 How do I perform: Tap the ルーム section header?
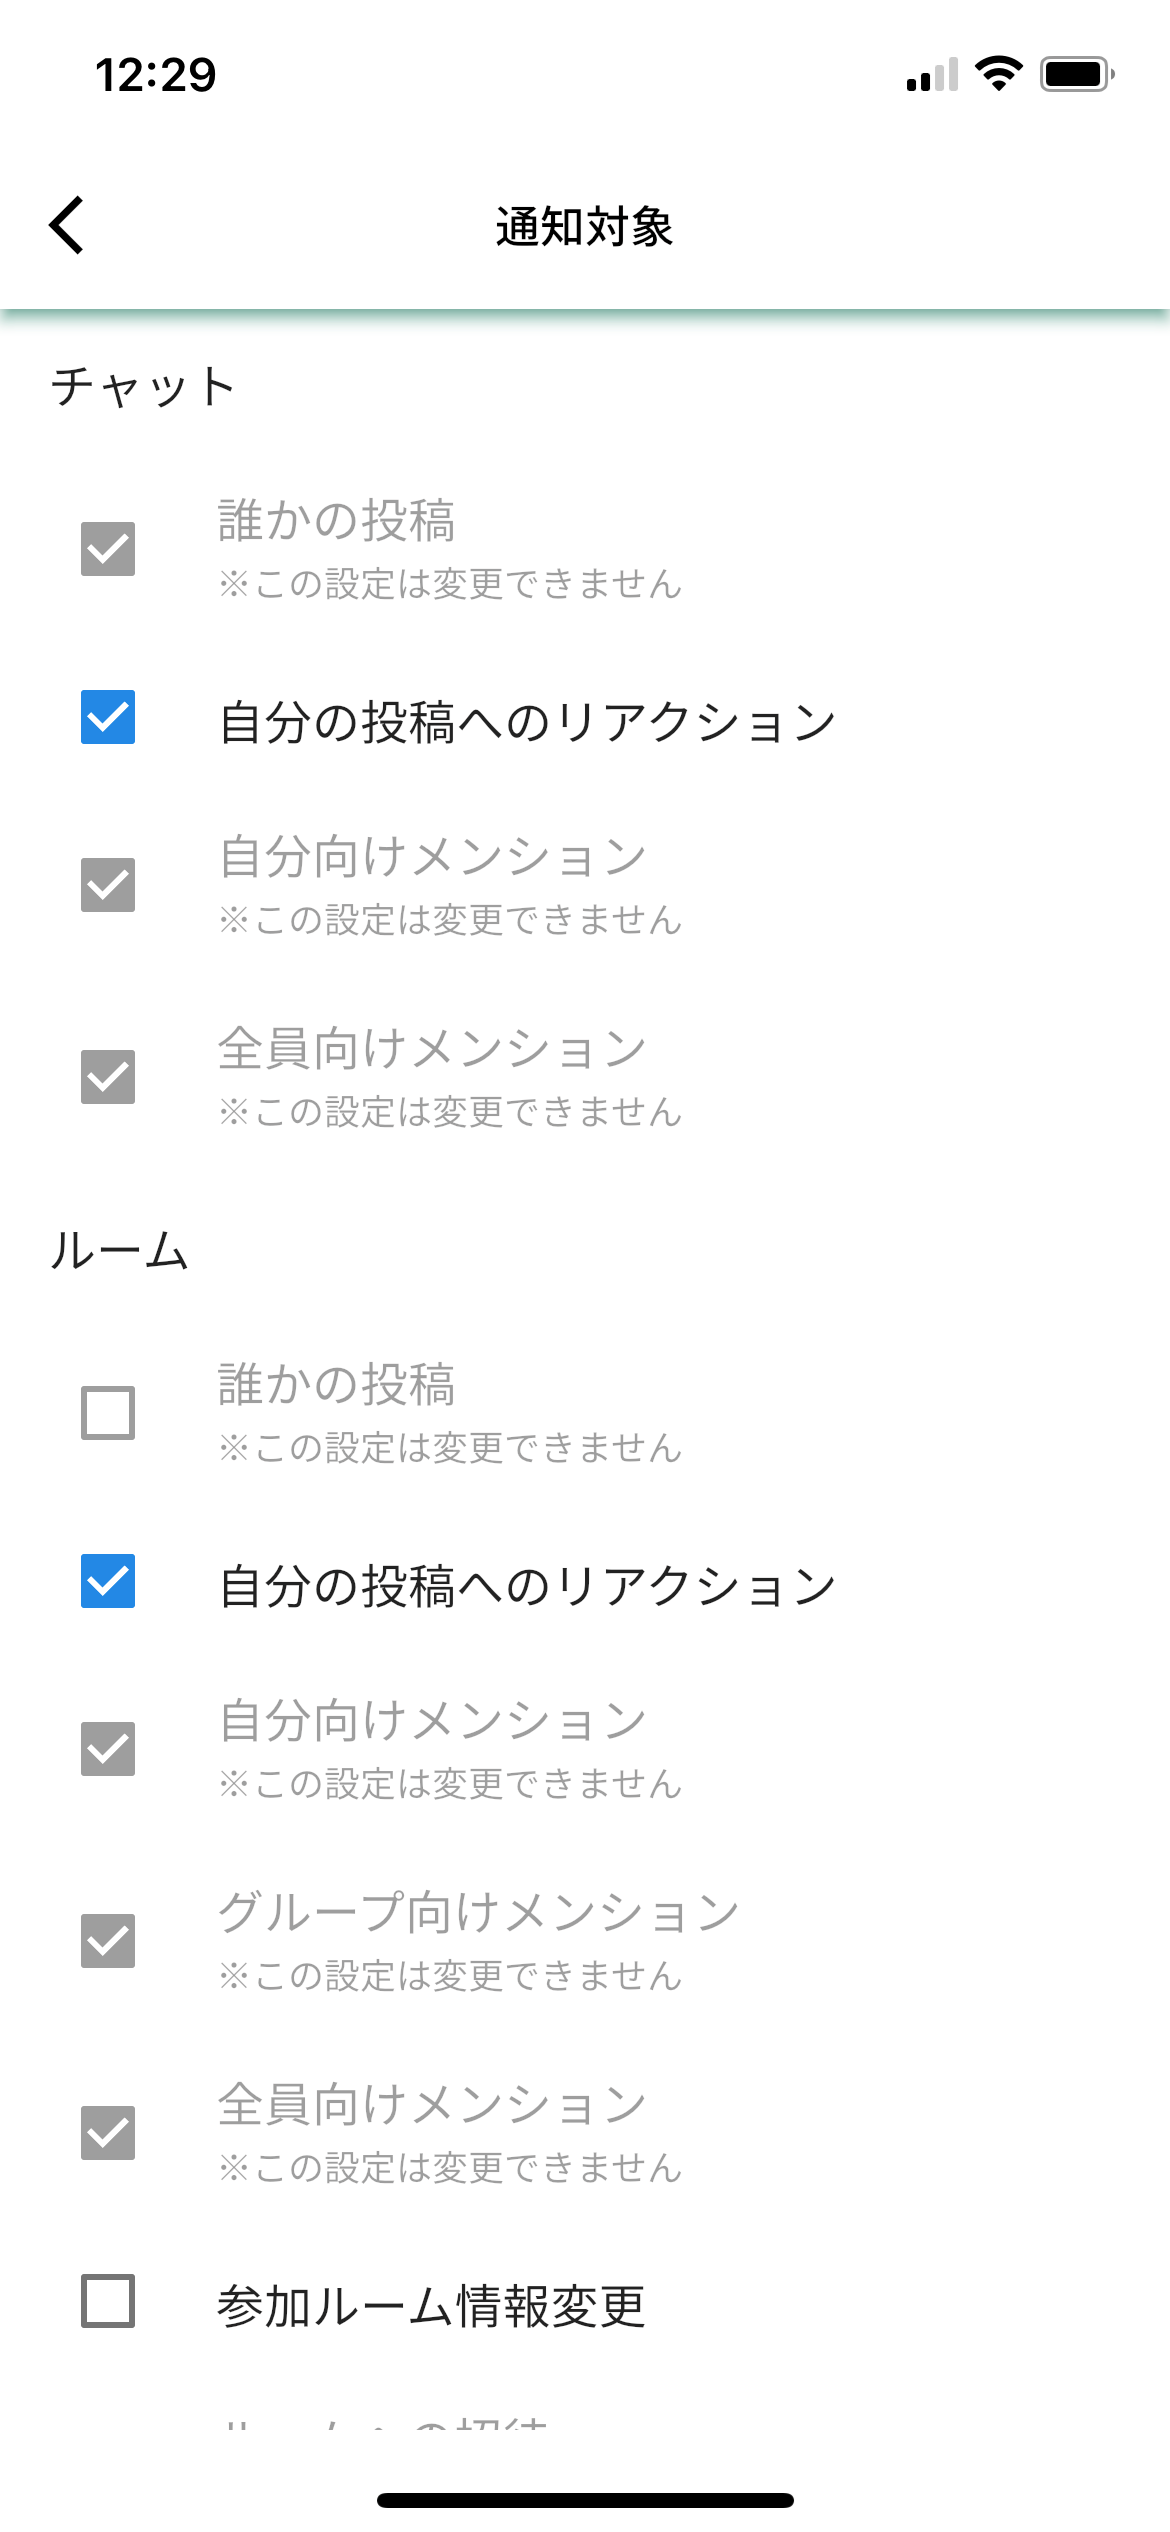click(120, 1251)
